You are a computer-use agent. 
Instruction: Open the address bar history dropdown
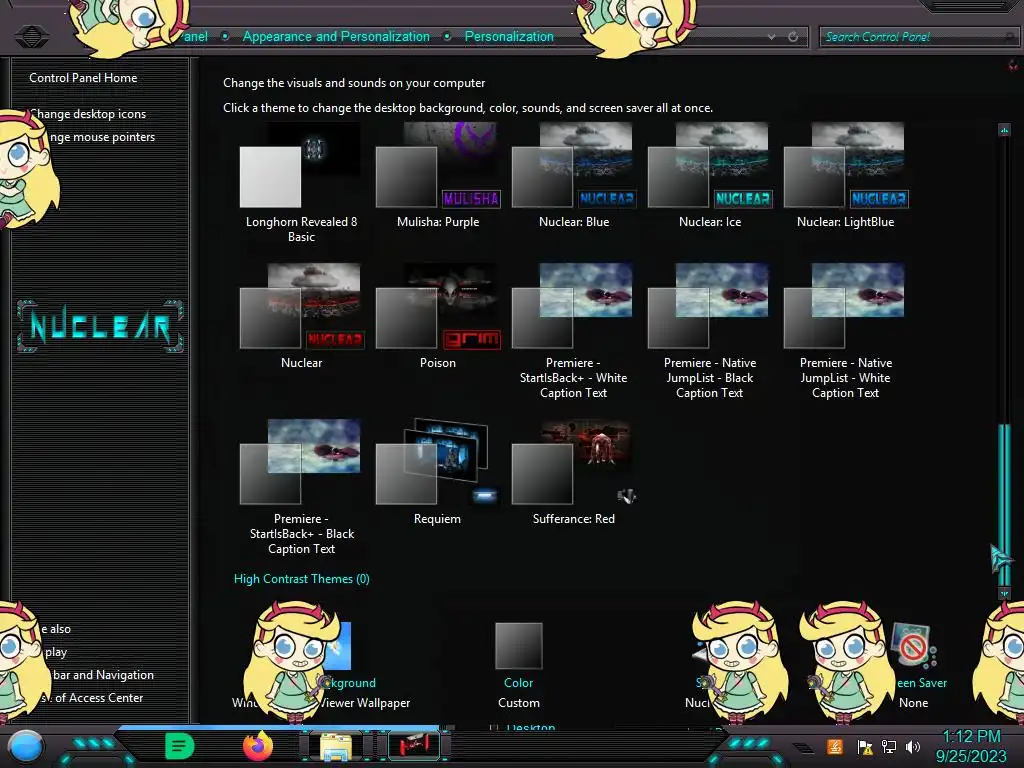[771, 37]
